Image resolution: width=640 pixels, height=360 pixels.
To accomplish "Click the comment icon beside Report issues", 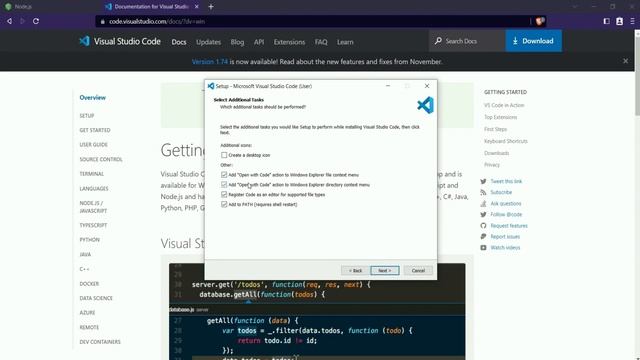I will pyautogui.click(x=483, y=236).
